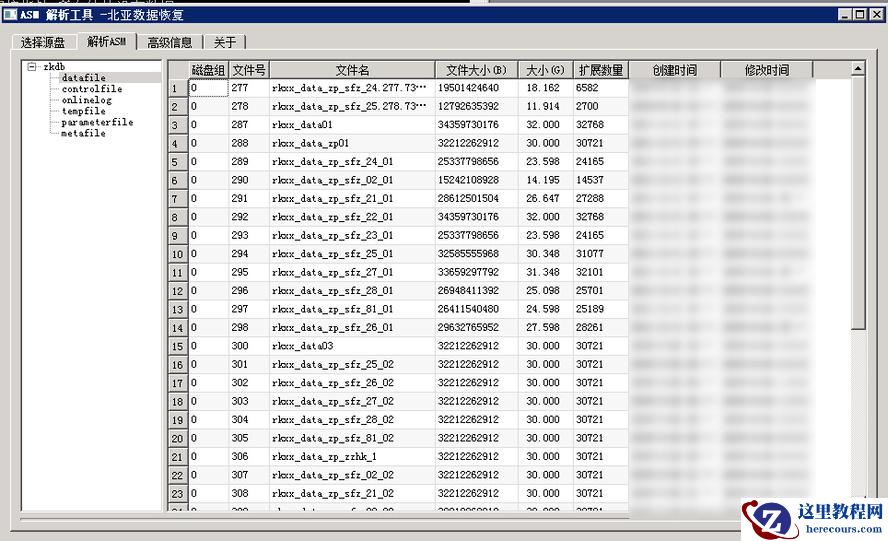
Task: Click the 文件名 column header
Action: 352,70
